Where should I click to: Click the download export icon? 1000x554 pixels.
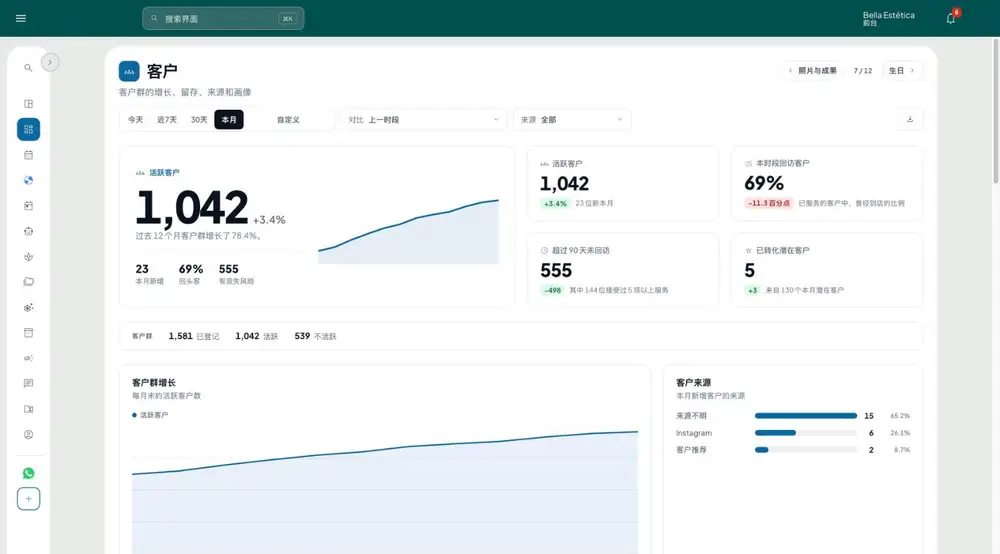[910, 119]
